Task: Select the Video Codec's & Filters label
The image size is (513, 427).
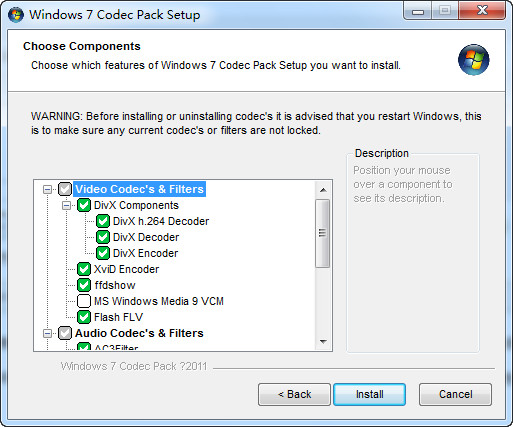Action: (139, 189)
